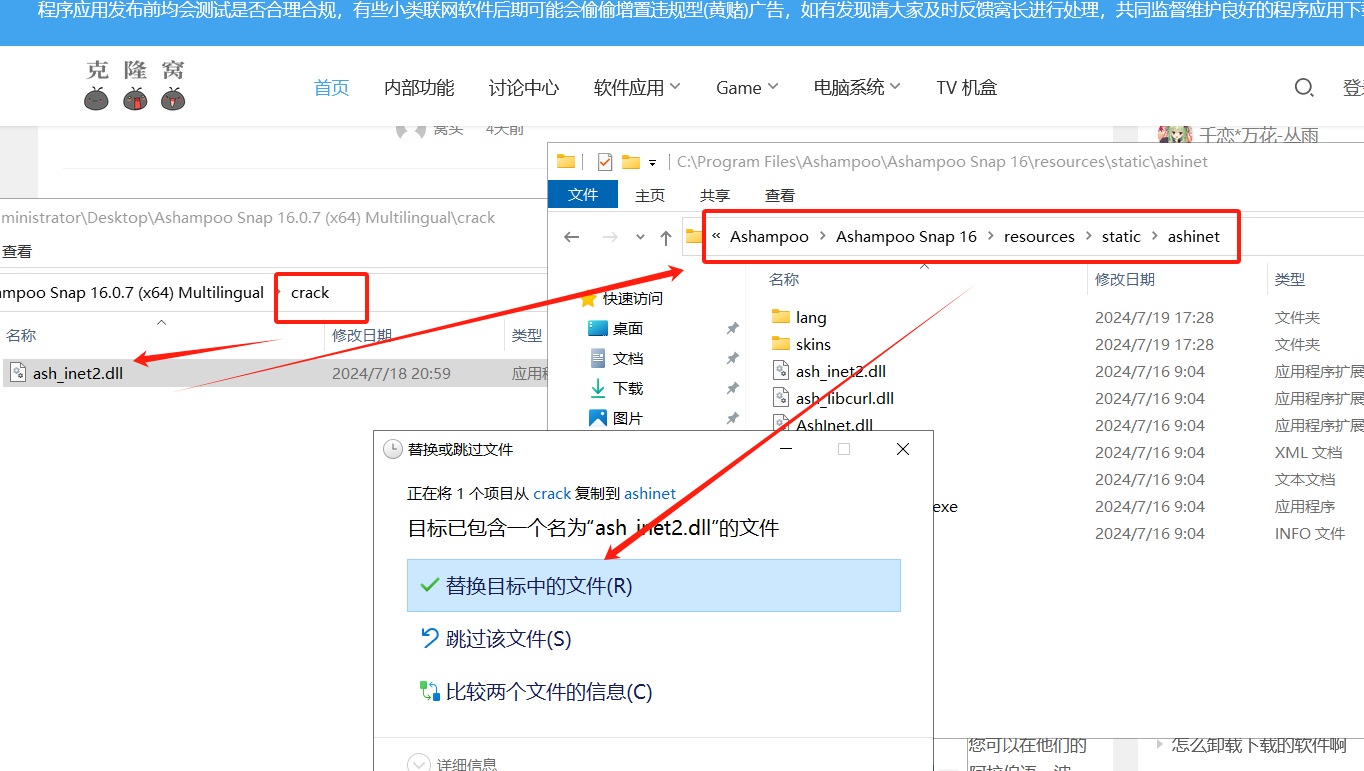1364x771 pixels.
Task: Click the pin icon beside 桌面
Action: pyautogui.click(x=732, y=329)
